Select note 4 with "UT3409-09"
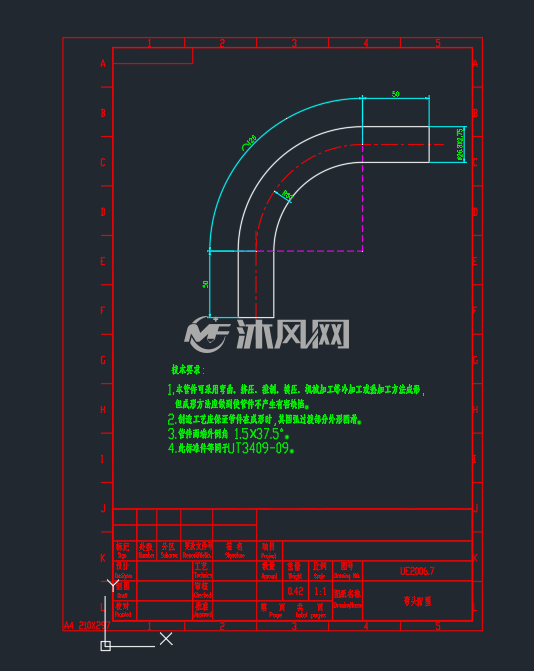Viewport: 534px width, 671px height. [x=231, y=448]
